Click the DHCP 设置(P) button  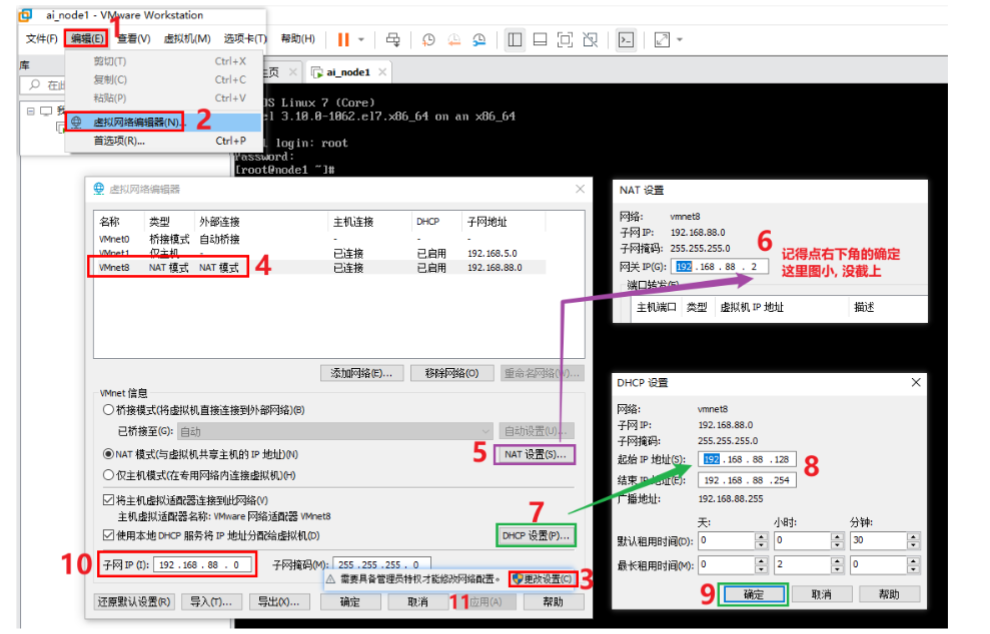(x=536, y=535)
